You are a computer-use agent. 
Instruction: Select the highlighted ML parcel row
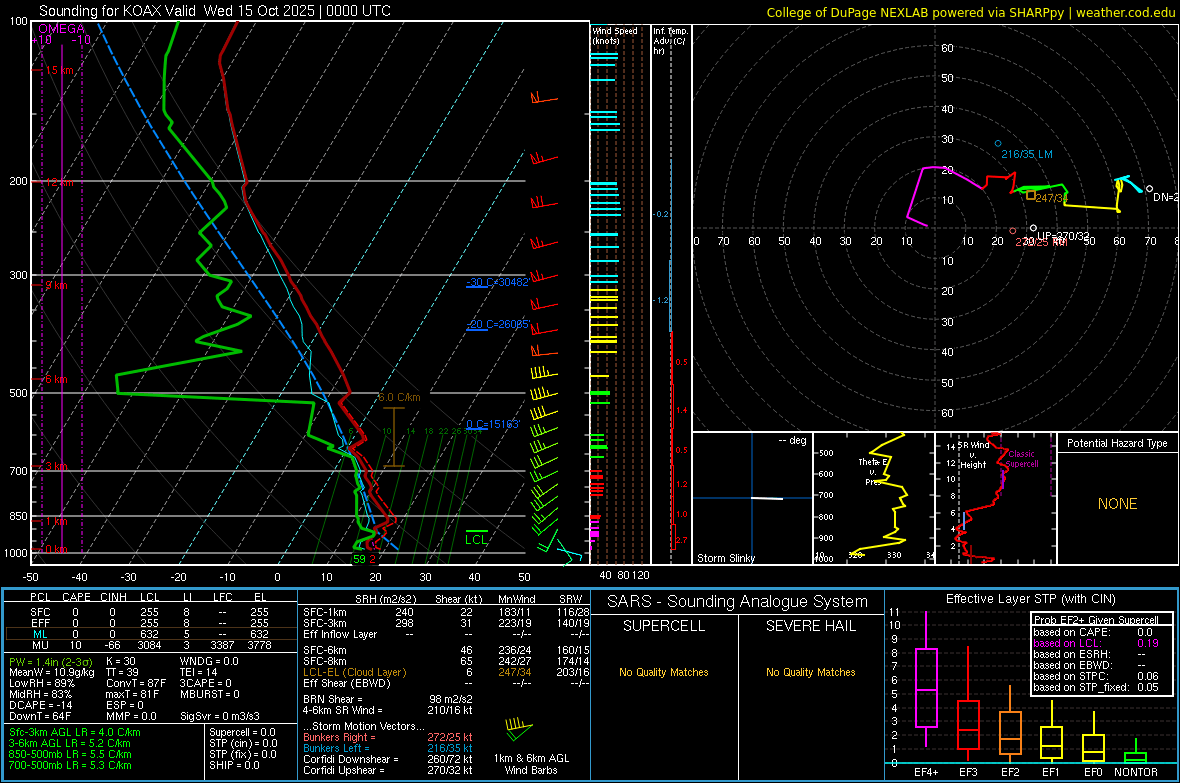pos(149,634)
